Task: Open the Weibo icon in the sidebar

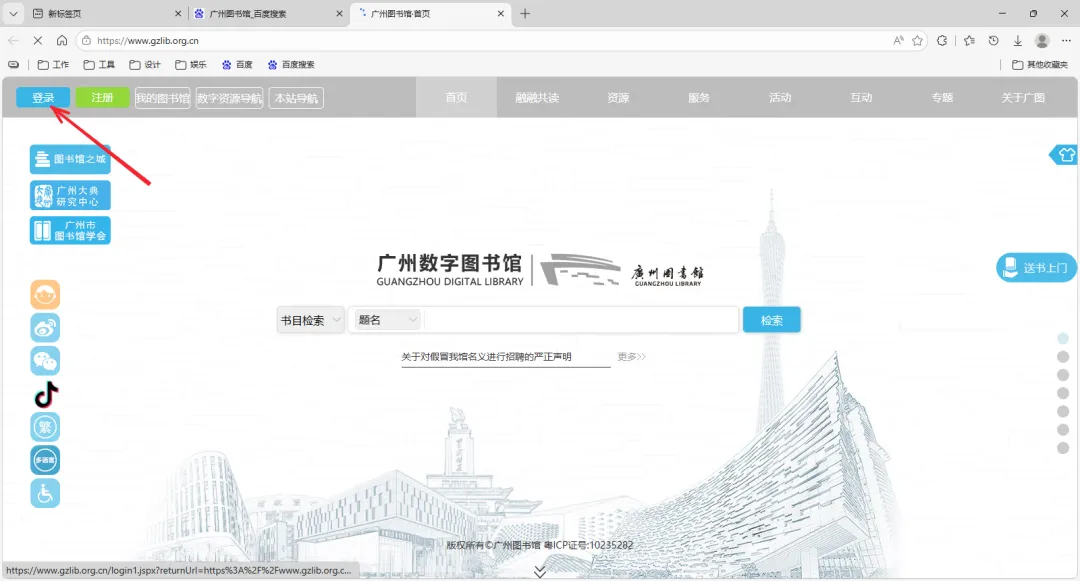Action: click(x=45, y=328)
